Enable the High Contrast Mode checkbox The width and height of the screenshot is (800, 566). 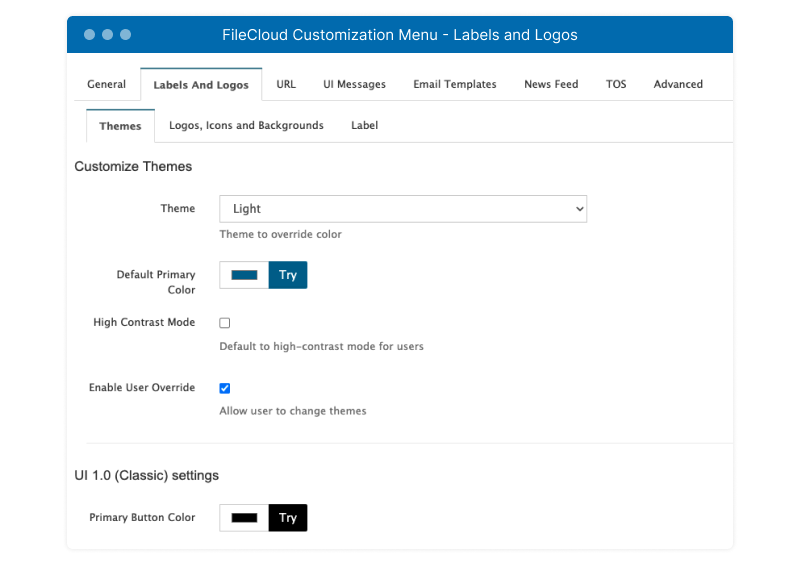point(224,323)
